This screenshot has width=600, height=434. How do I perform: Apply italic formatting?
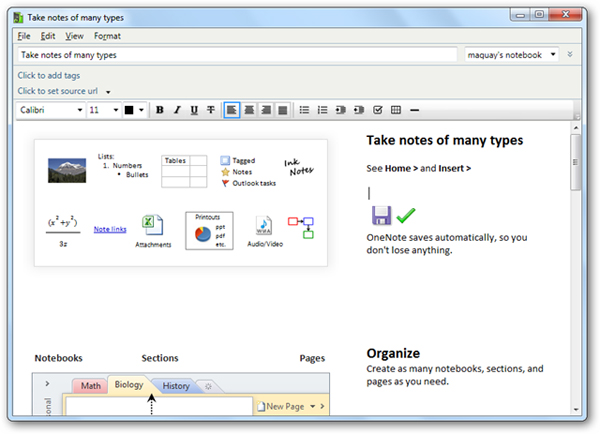[x=177, y=110]
